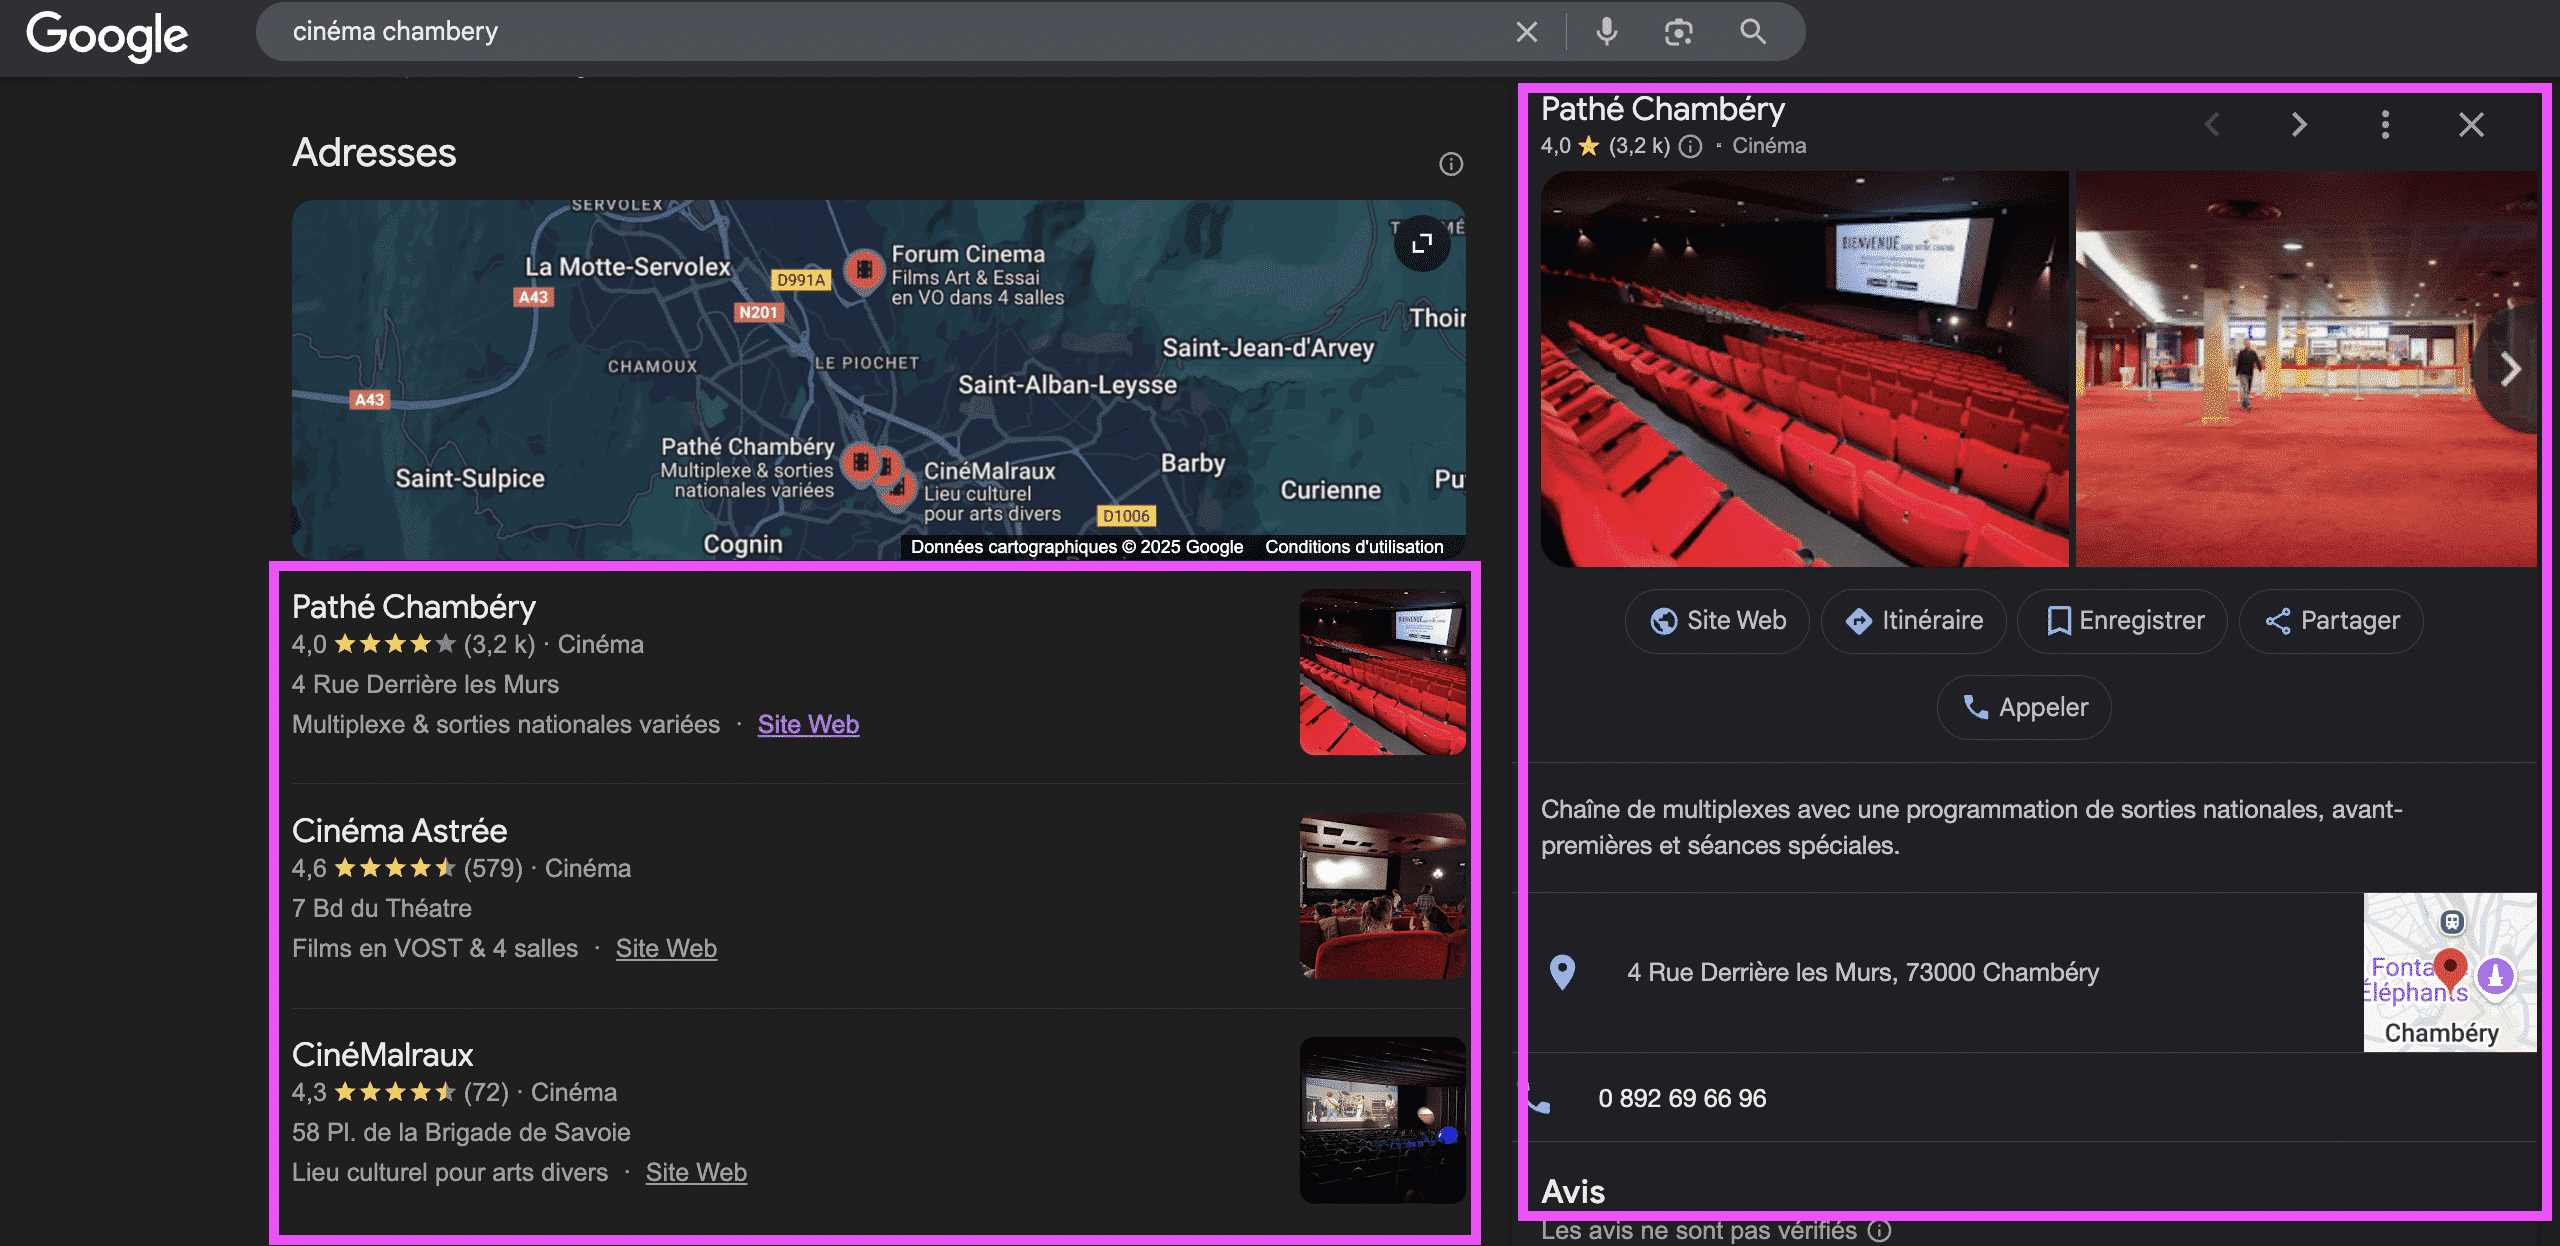2560x1246 pixels.
Task: Select the Cinéma Astrée listing title
Action: click(x=399, y=830)
